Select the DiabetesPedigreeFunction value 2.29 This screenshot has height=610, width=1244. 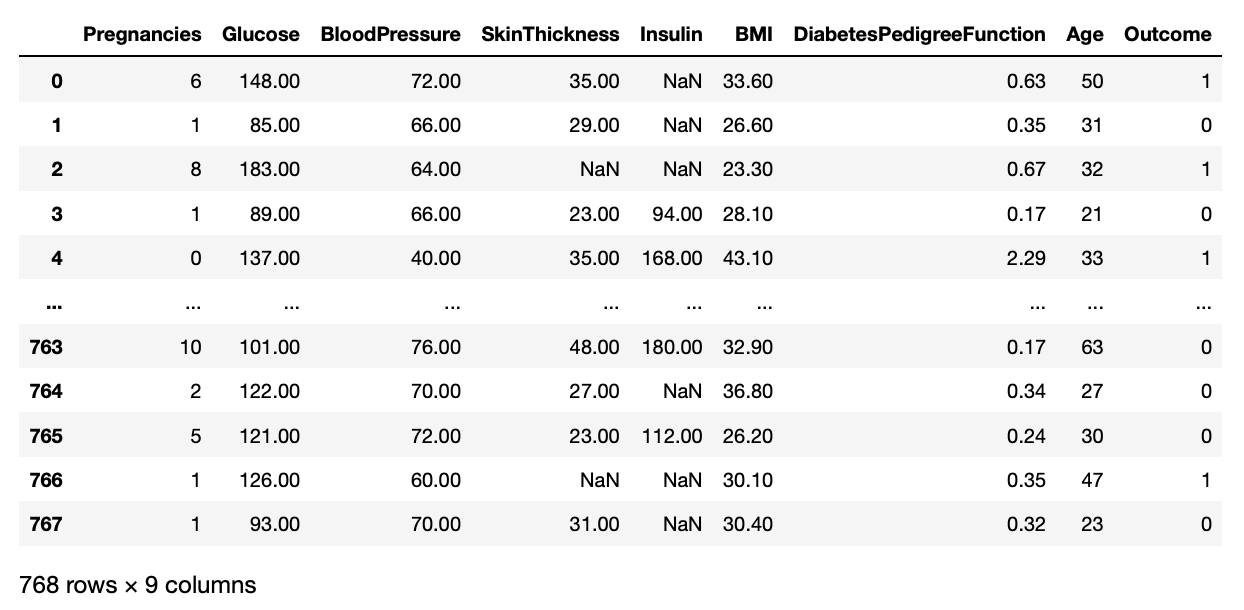1026,258
